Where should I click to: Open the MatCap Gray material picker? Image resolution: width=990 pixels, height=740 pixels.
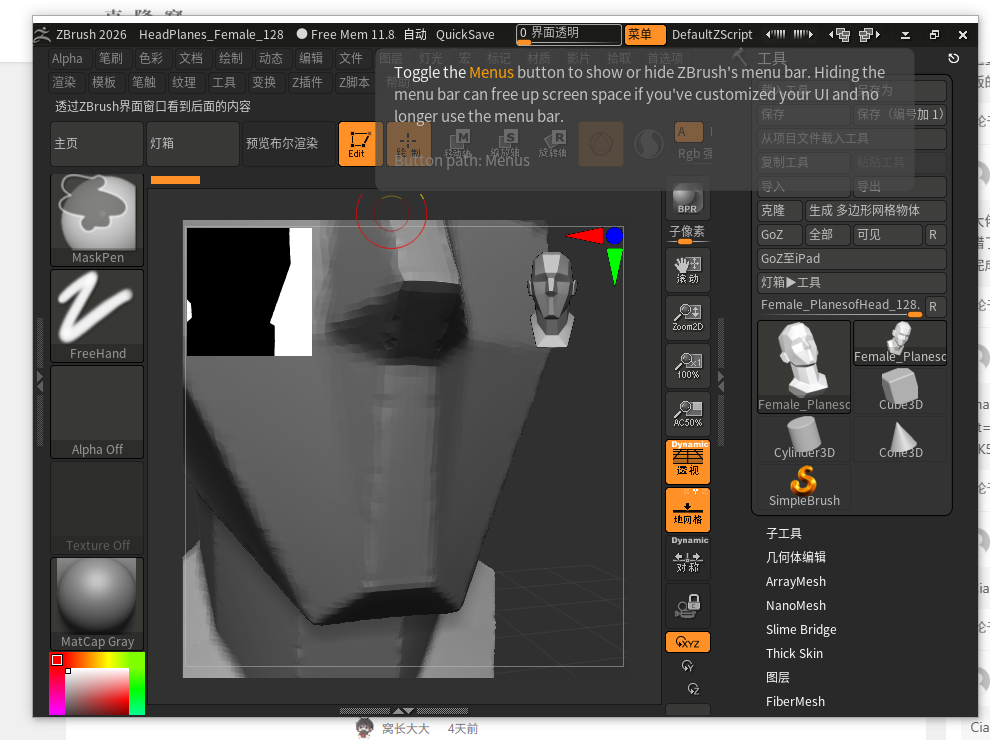click(x=97, y=602)
